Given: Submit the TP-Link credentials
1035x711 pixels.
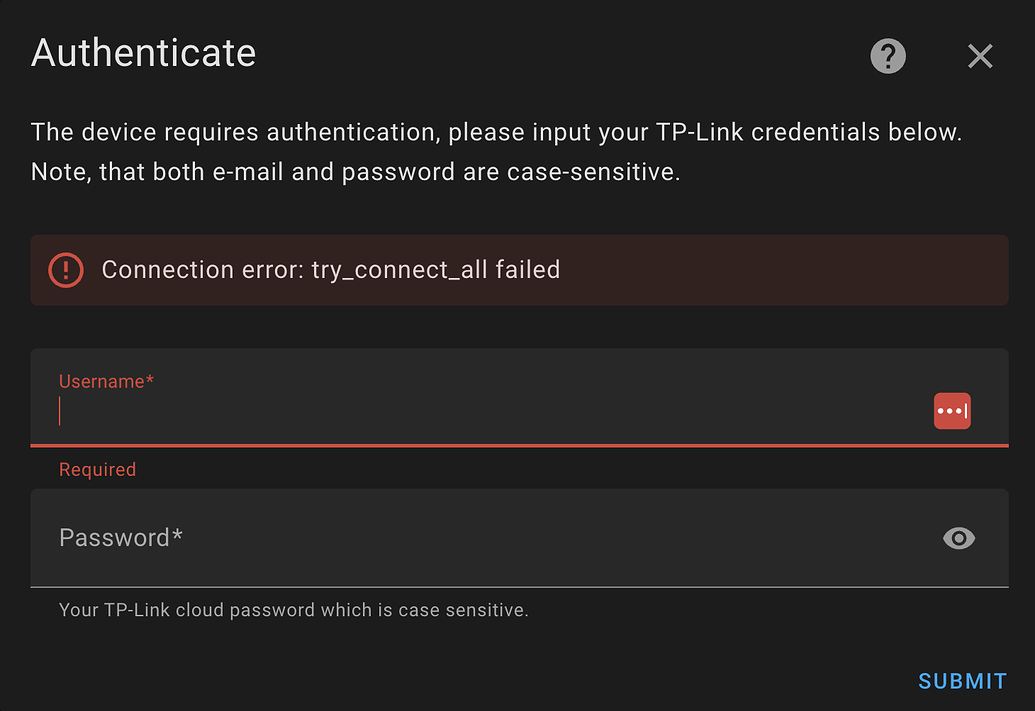Looking at the screenshot, I should [962, 681].
